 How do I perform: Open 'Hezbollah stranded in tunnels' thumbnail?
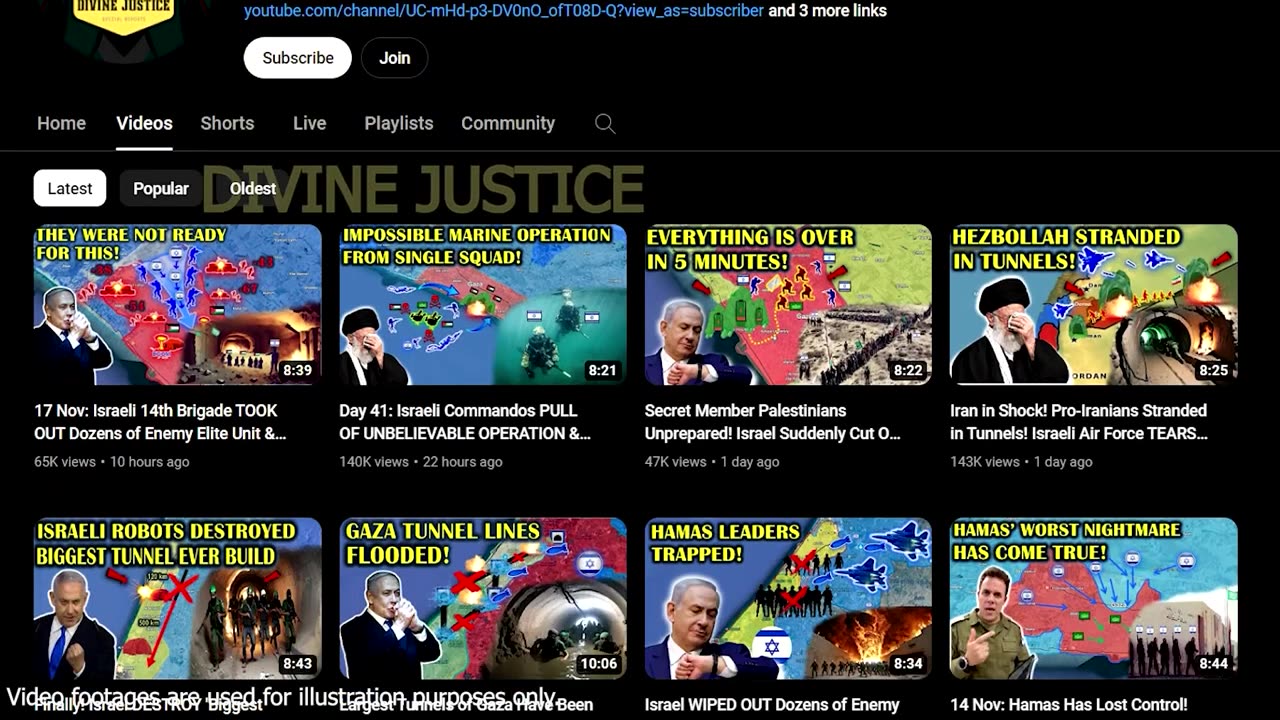pos(1094,305)
